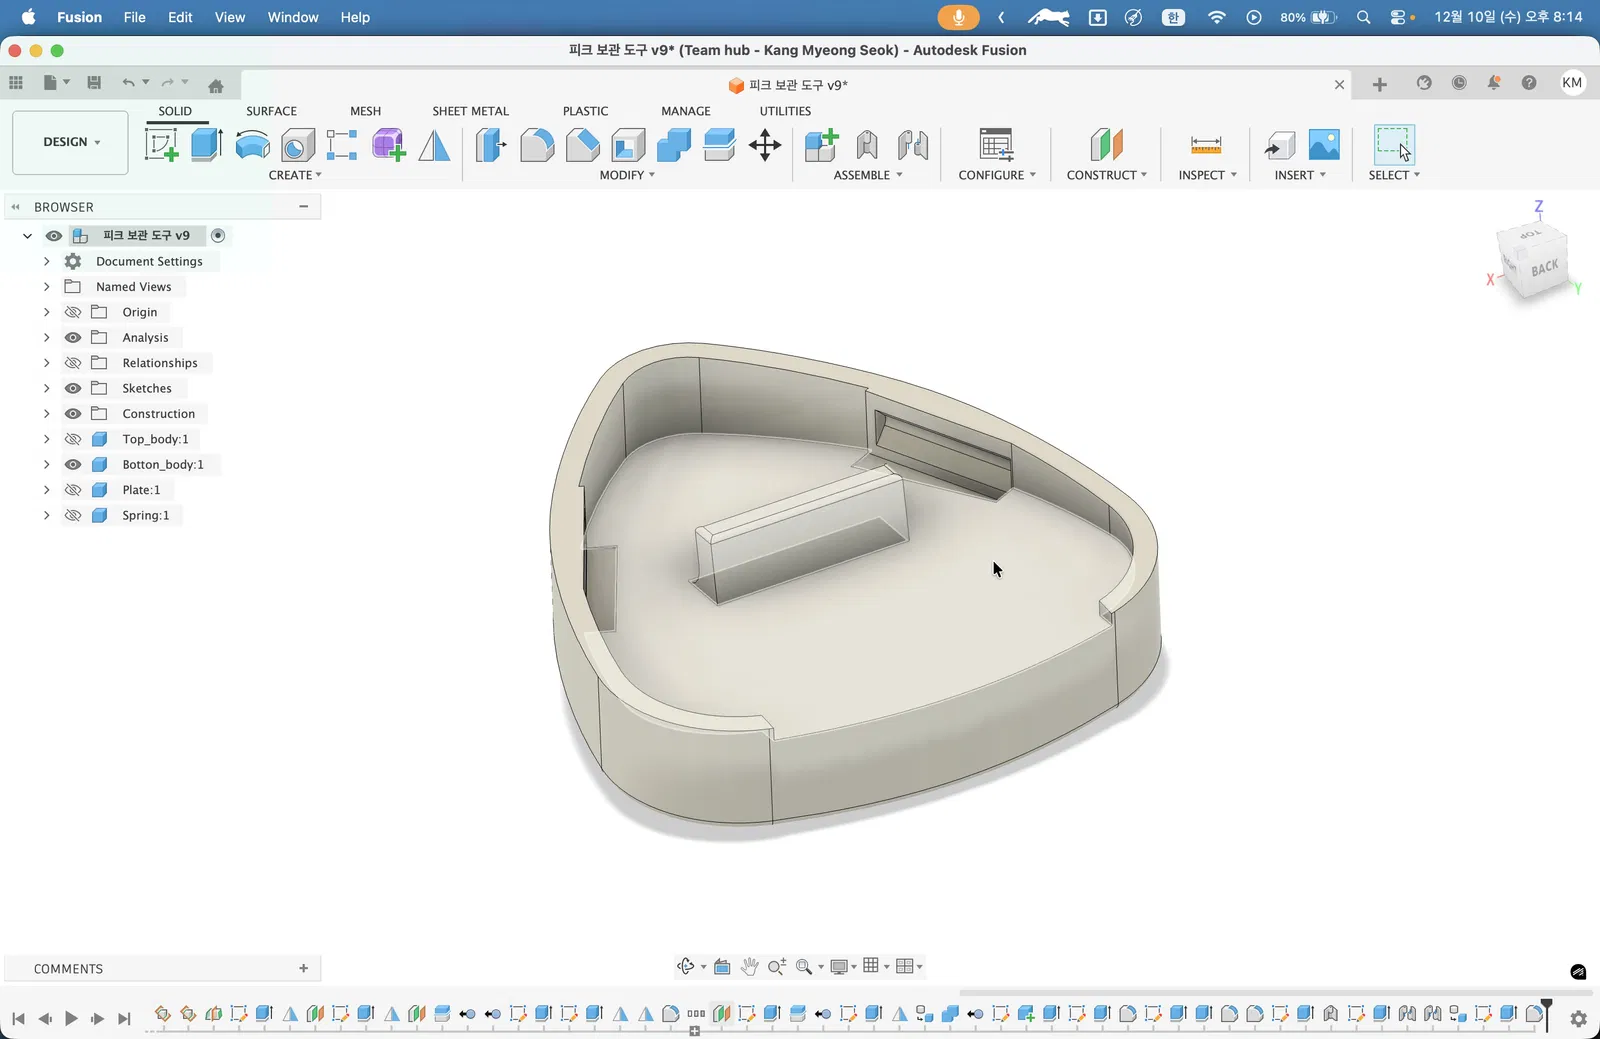This screenshot has height=1039, width=1600.
Task: Expand the Spring:1 component node
Action: pyautogui.click(x=46, y=516)
